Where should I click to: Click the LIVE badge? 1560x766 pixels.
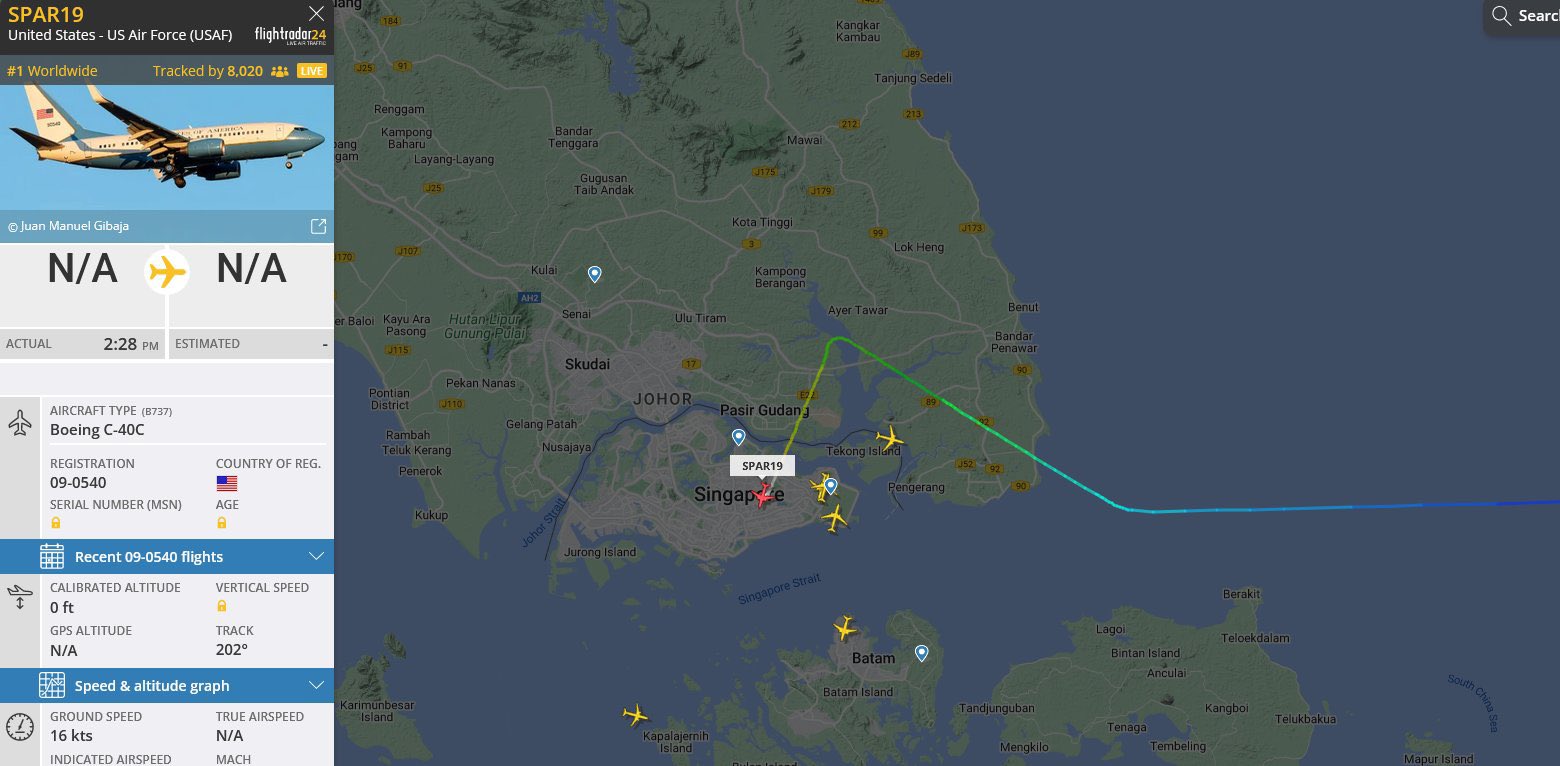pyautogui.click(x=312, y=71)
